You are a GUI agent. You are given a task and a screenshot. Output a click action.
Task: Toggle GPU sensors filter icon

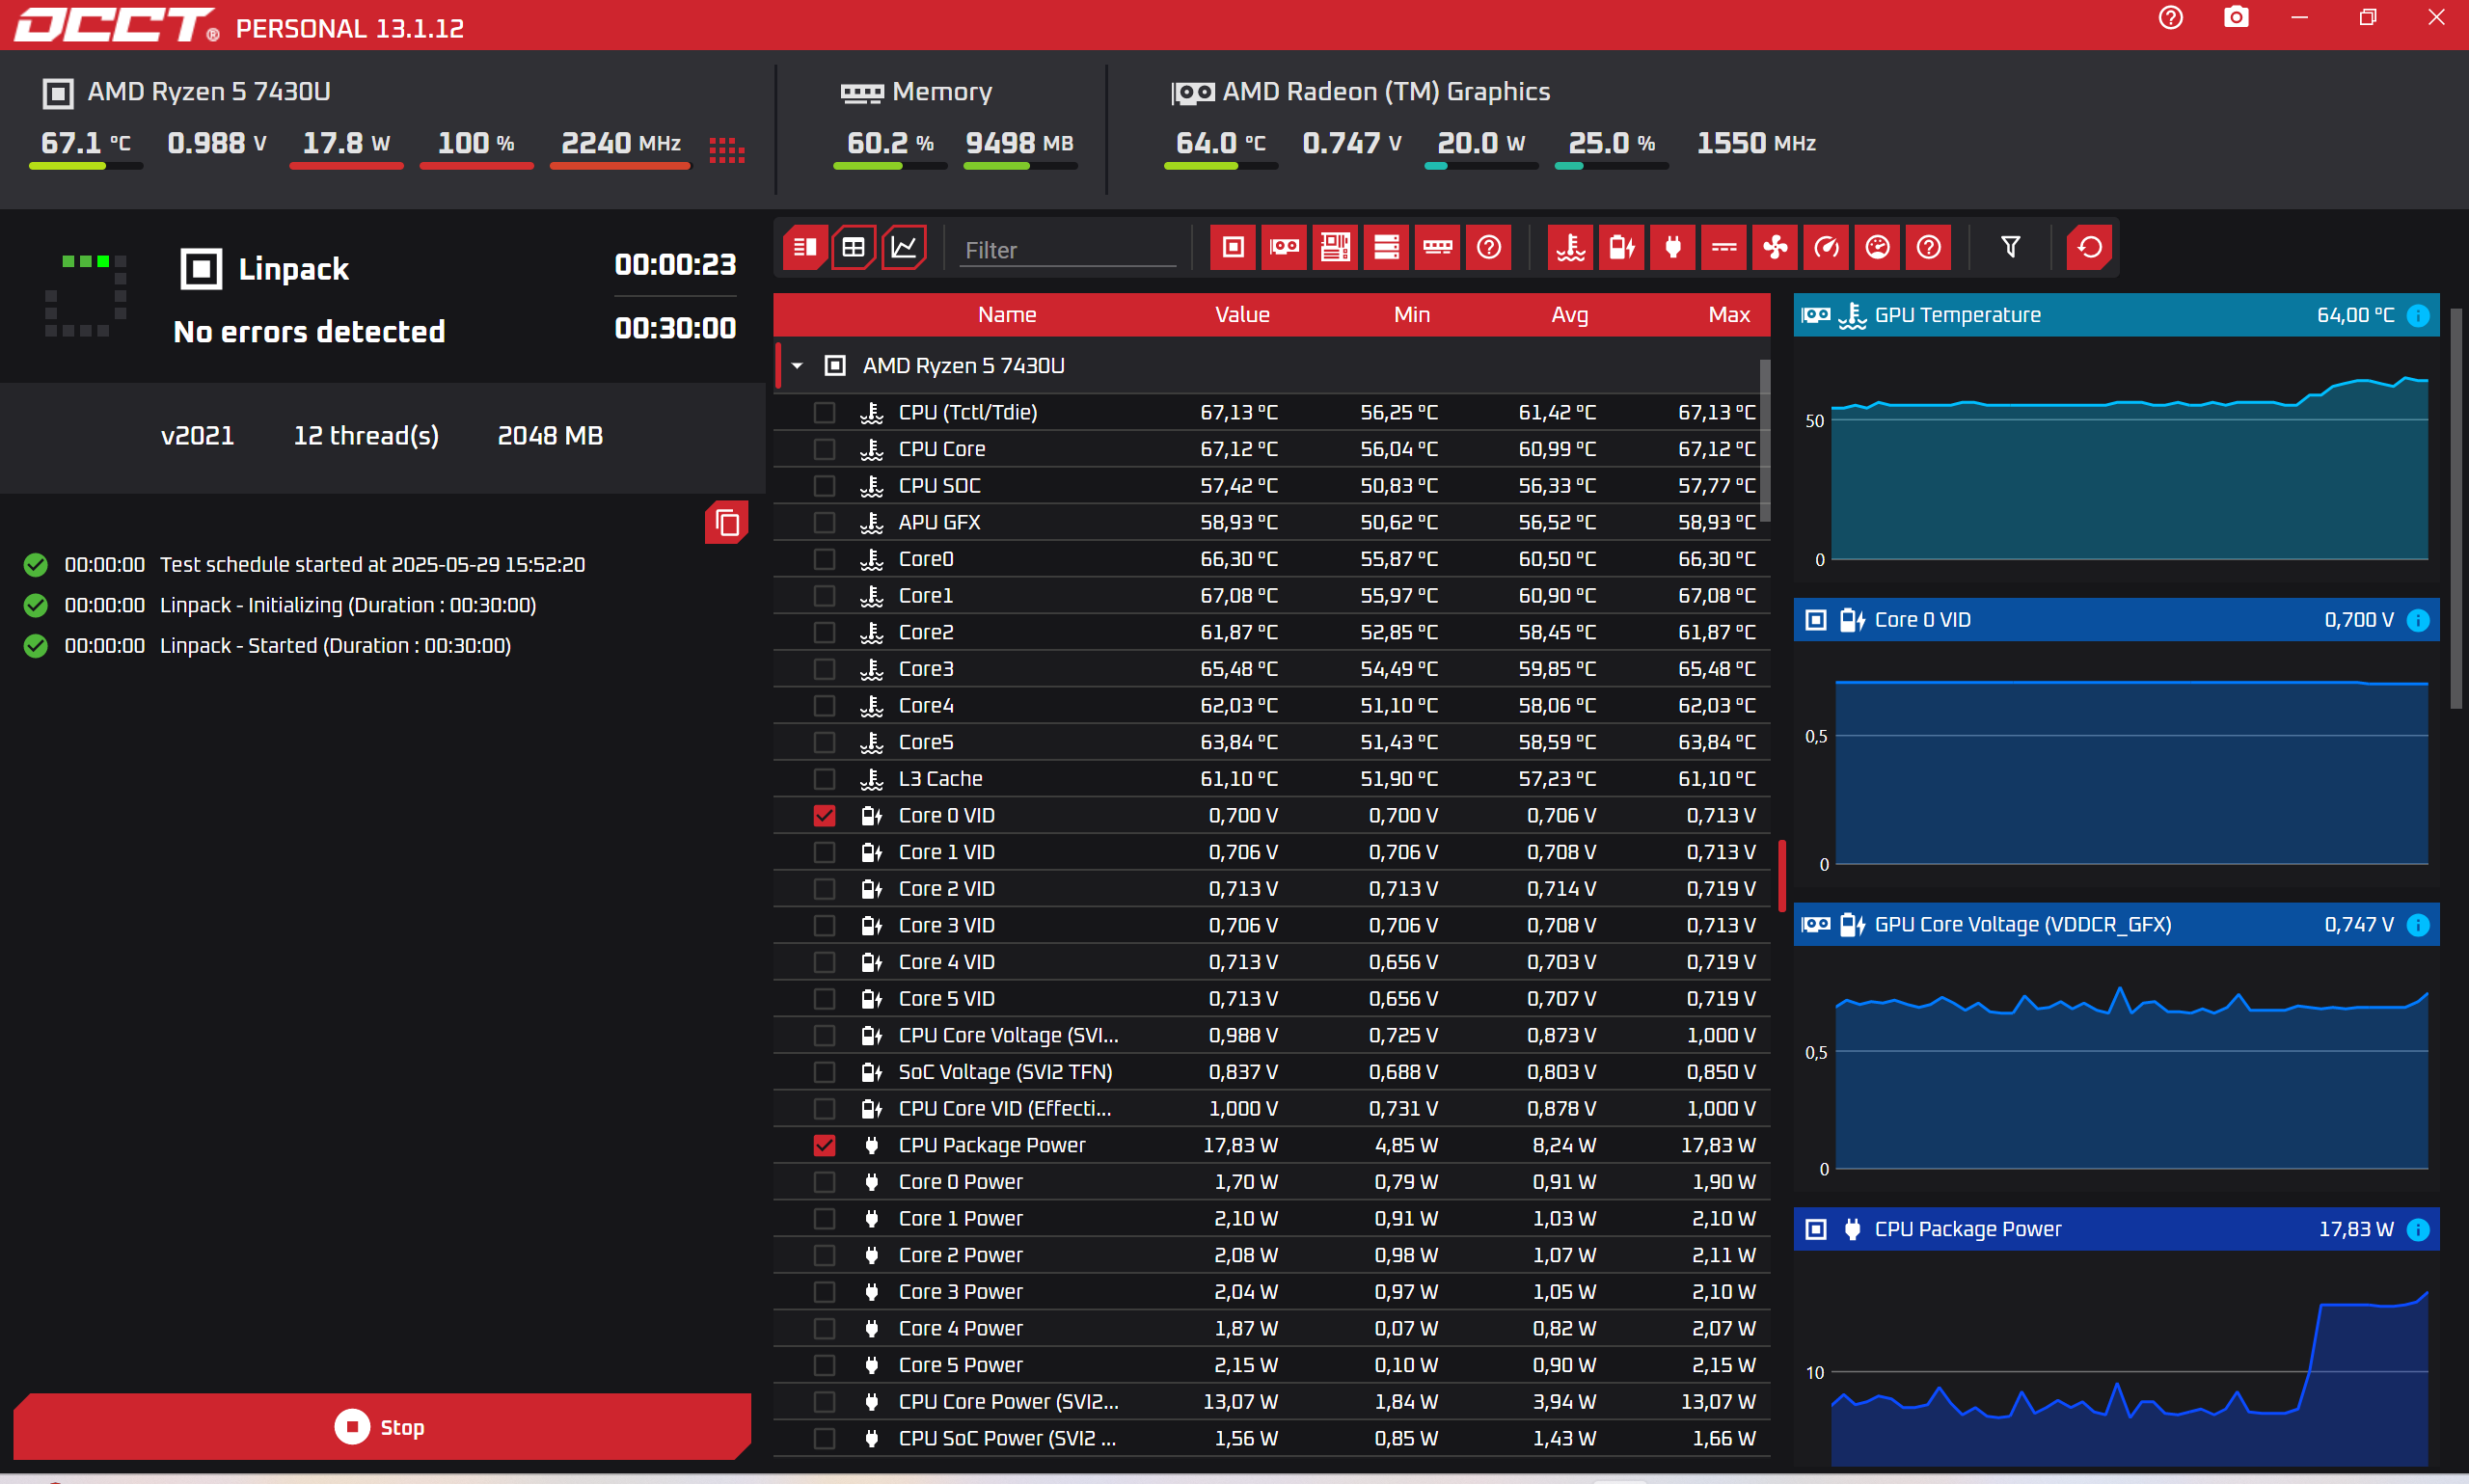tap(1284, 247)
